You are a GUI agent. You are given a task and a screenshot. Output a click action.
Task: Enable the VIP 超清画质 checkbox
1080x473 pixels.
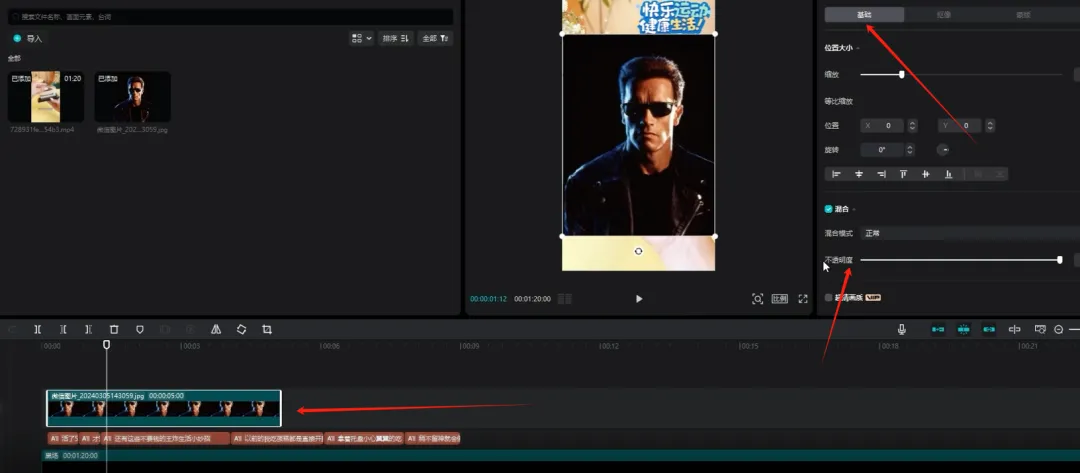tap(829, 297)
